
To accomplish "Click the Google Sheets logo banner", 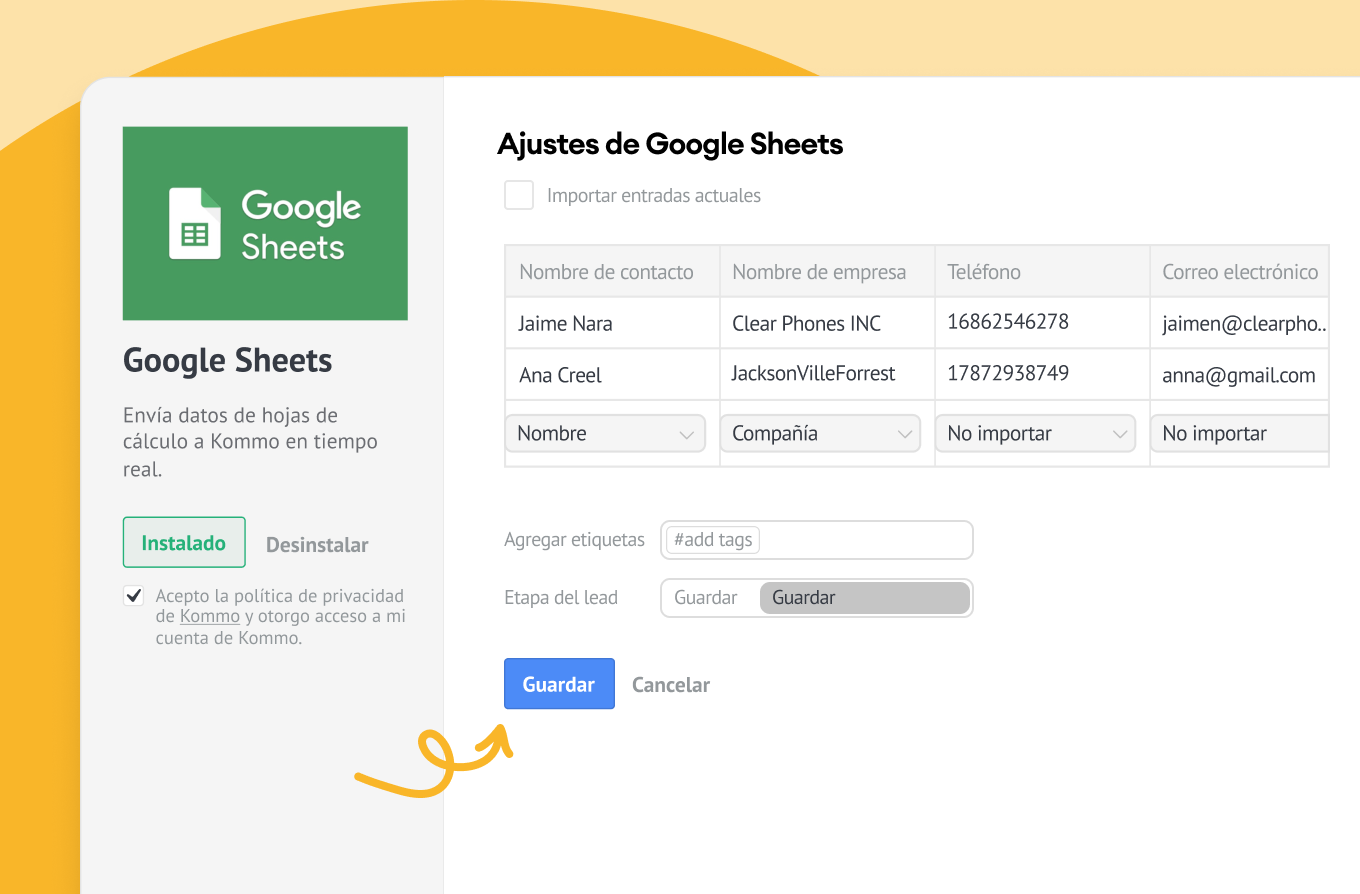I will click(265, 223).
